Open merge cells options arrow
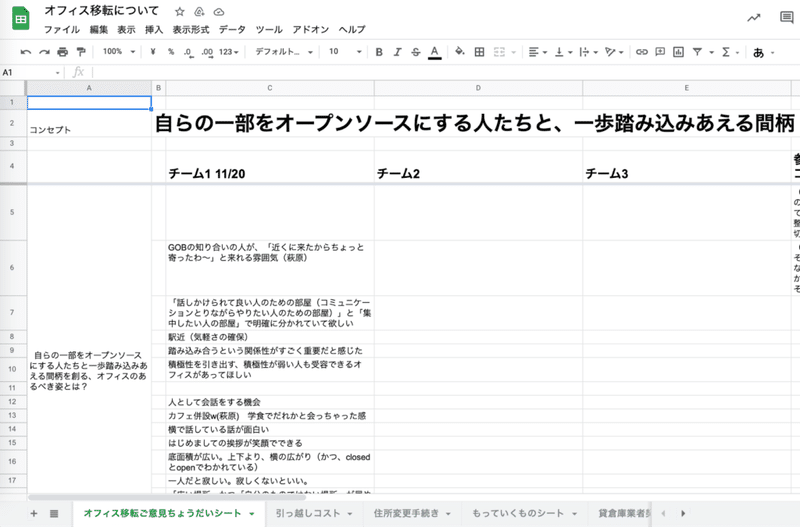800x527 pixels. [x=514, y=53]
